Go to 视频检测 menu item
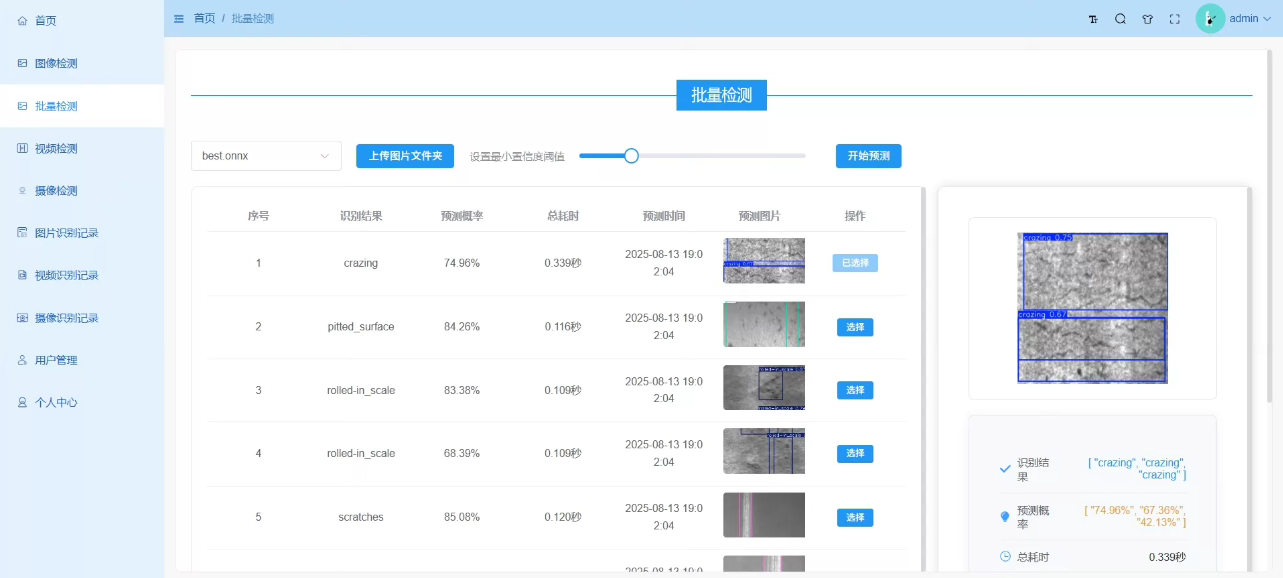 82,148
